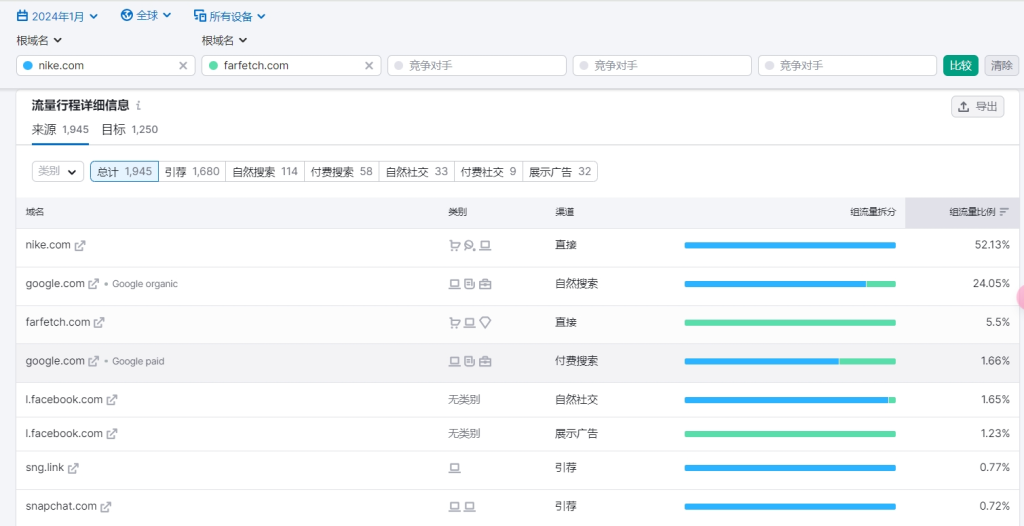Remove farfetch.com from the domain field
The width and height of the screenshot is (1024, 526).
[369, 65]
